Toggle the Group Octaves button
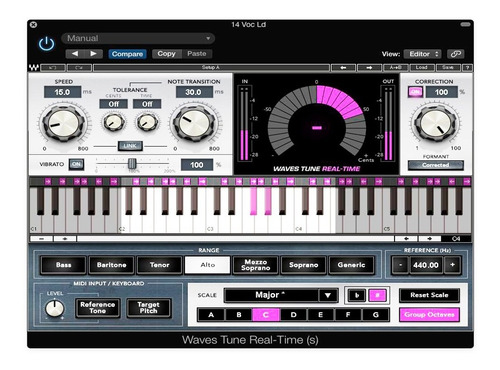 (429, 315)
